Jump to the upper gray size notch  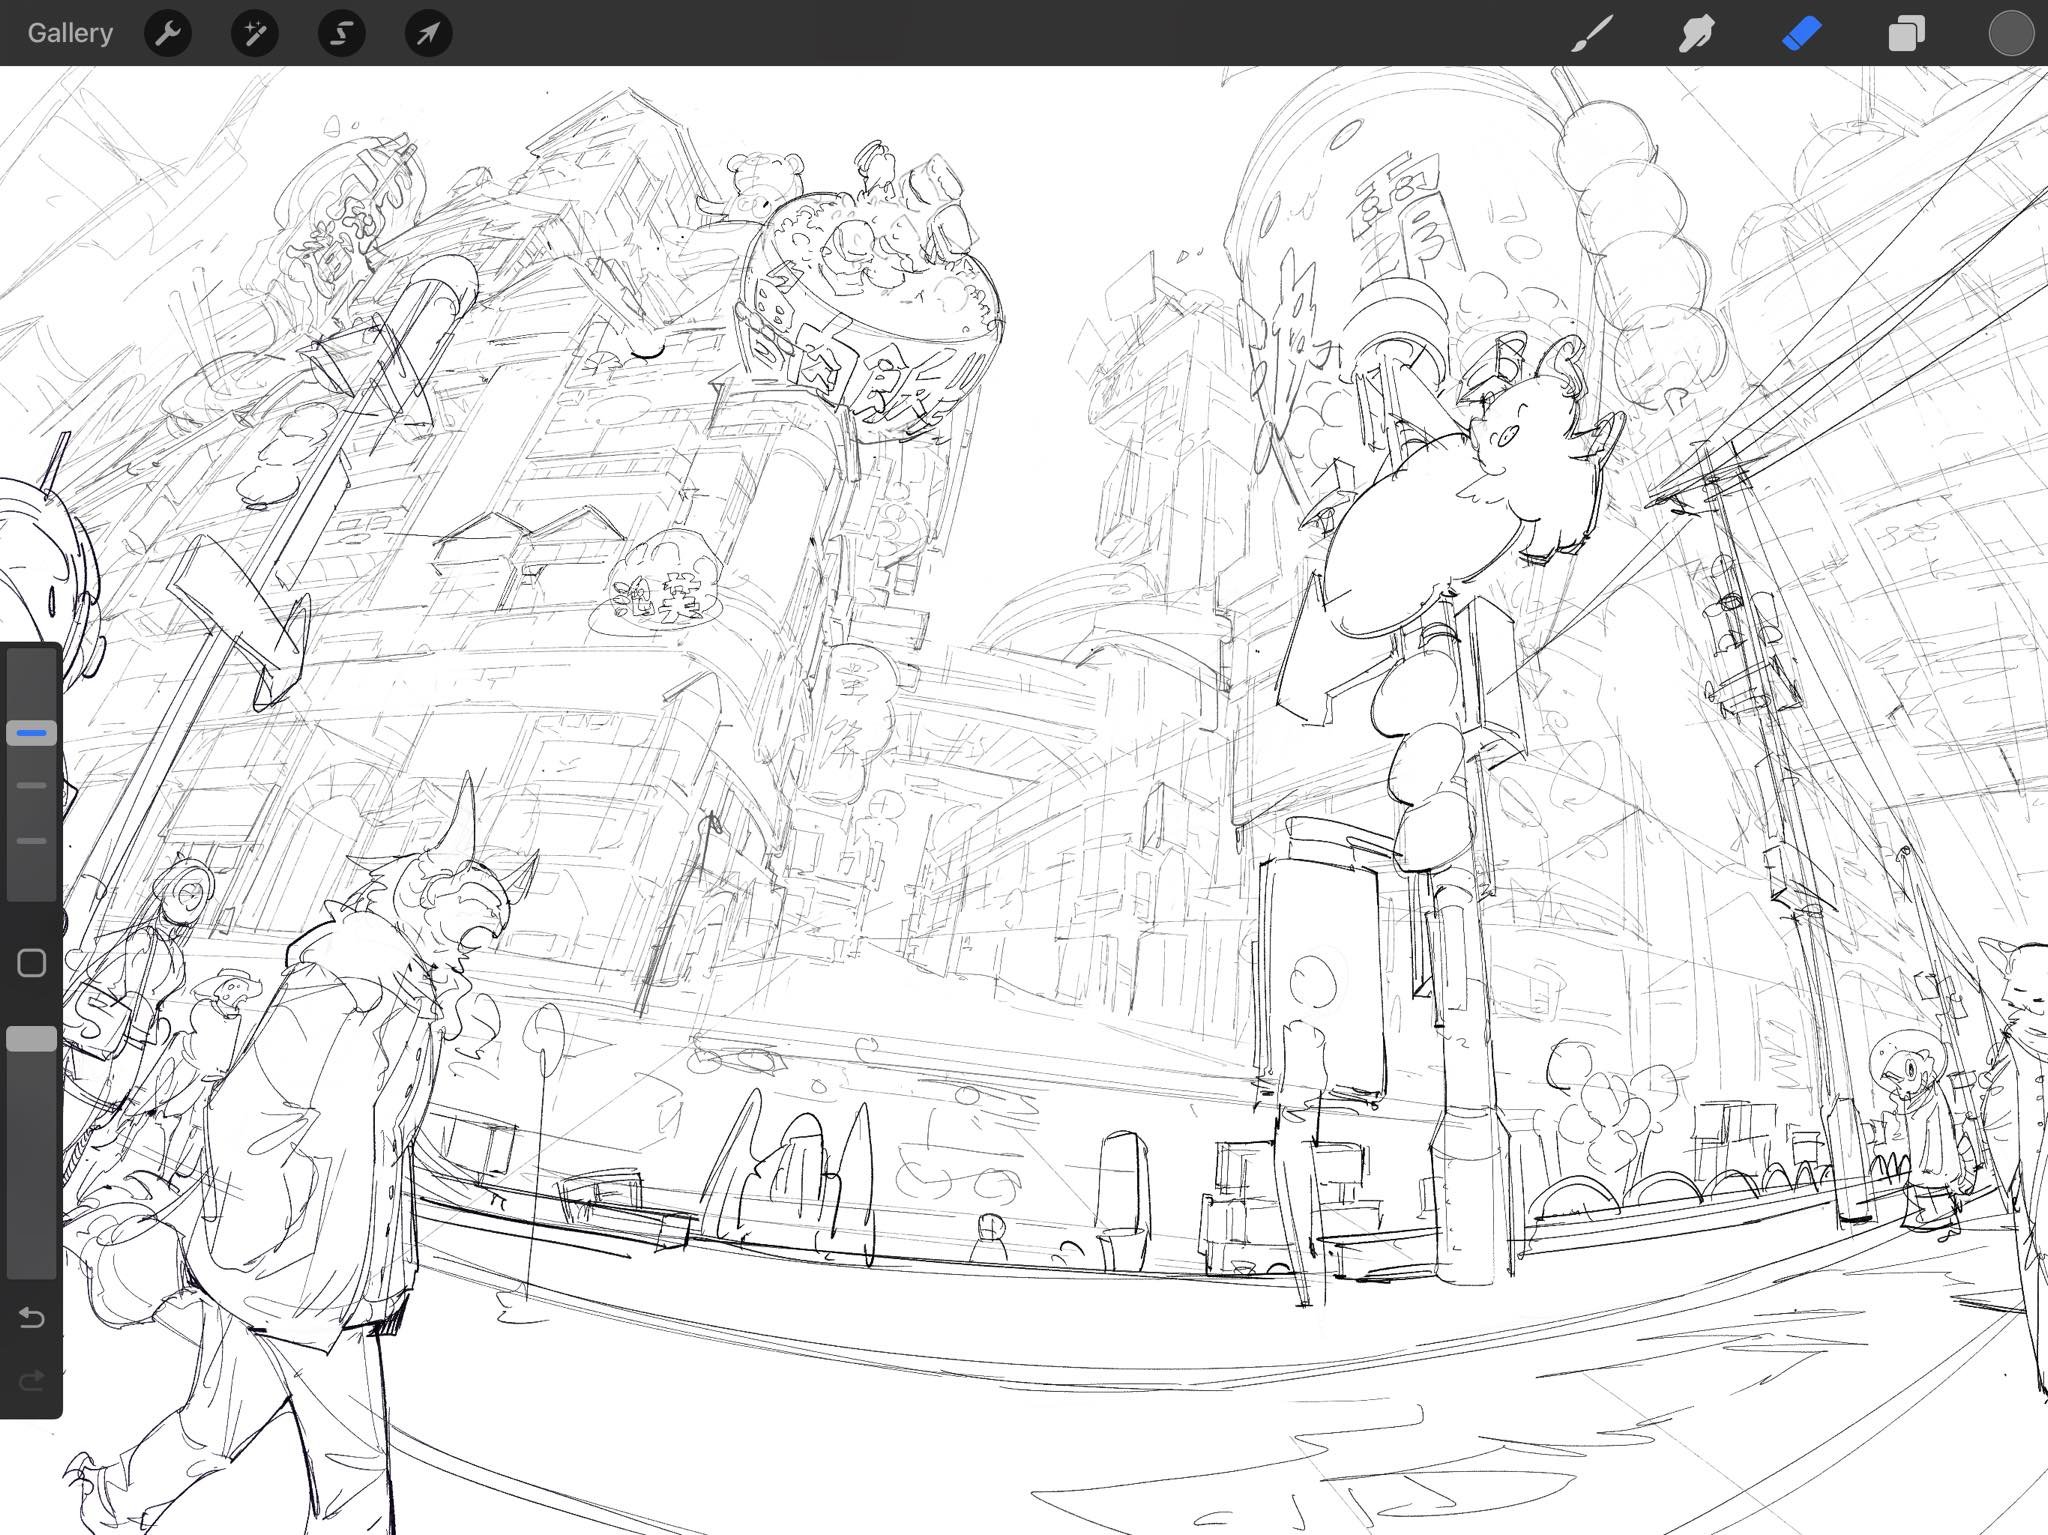click(32, 786)
